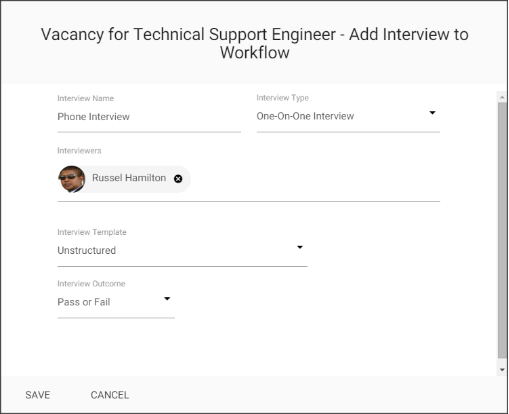This screenshot has width=509, height=414.
Task: Choose the Pass or Fail outcome field
Action: click(x=116, y=302)
